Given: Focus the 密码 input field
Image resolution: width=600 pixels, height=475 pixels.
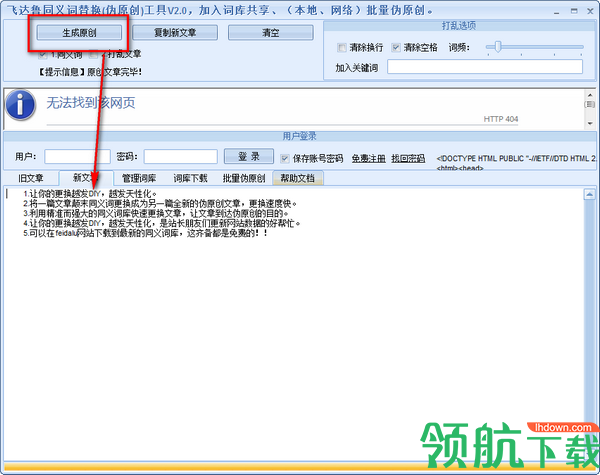Looking at the screenshot, I should pos(181,156).
